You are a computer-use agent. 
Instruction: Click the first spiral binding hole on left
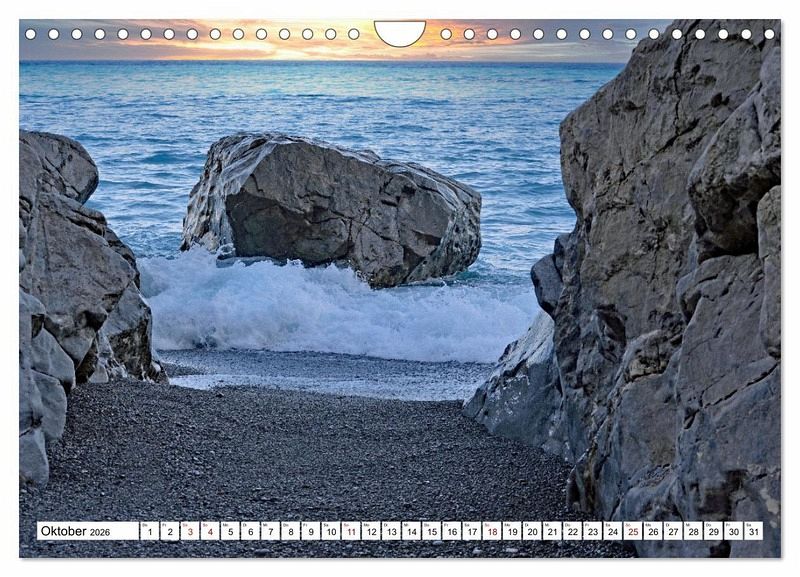point(30,34)
